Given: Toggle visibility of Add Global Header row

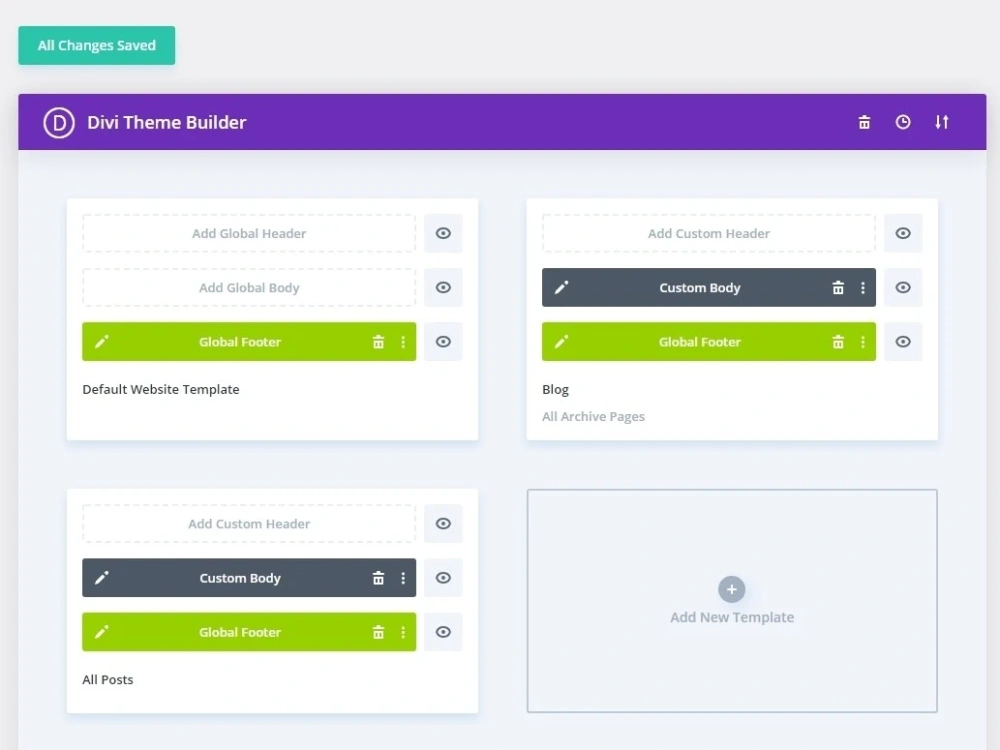Looking at the screenshot, I should pos(443,233).
